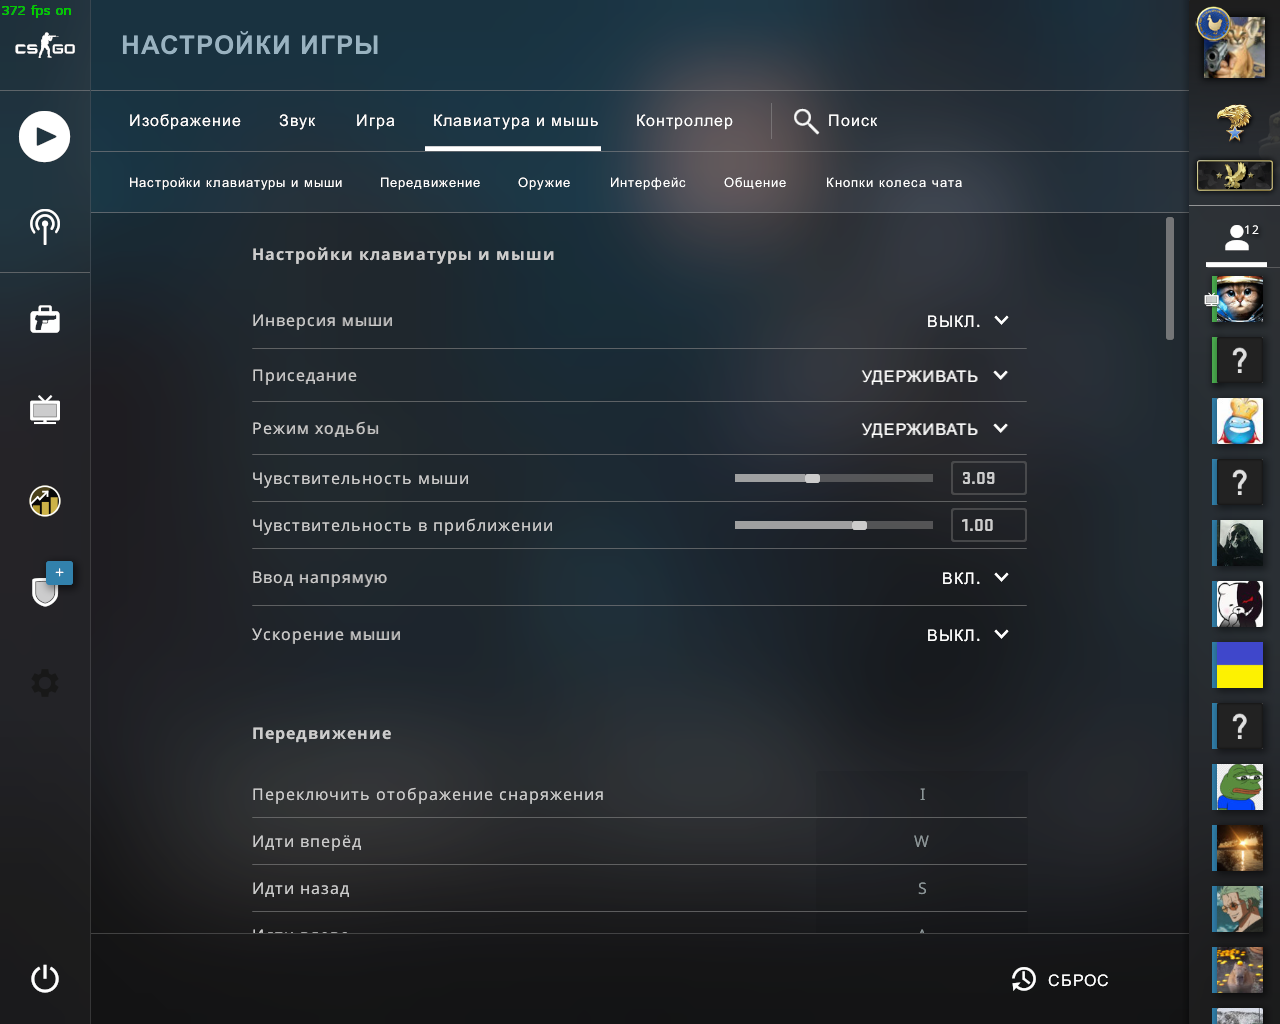The width and height of the screenshot is (1280, 1024).
Task: Select the blue chef character friend avatar
Action: [1238, 421]
